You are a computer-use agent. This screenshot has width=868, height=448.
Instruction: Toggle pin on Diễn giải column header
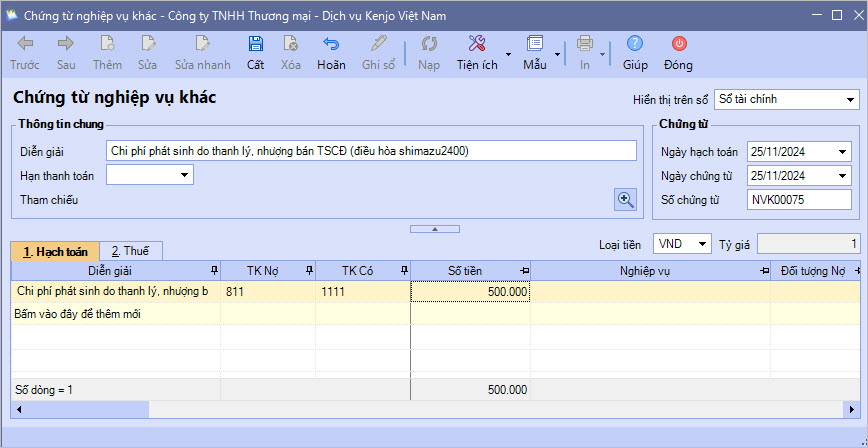click(213, 271)
